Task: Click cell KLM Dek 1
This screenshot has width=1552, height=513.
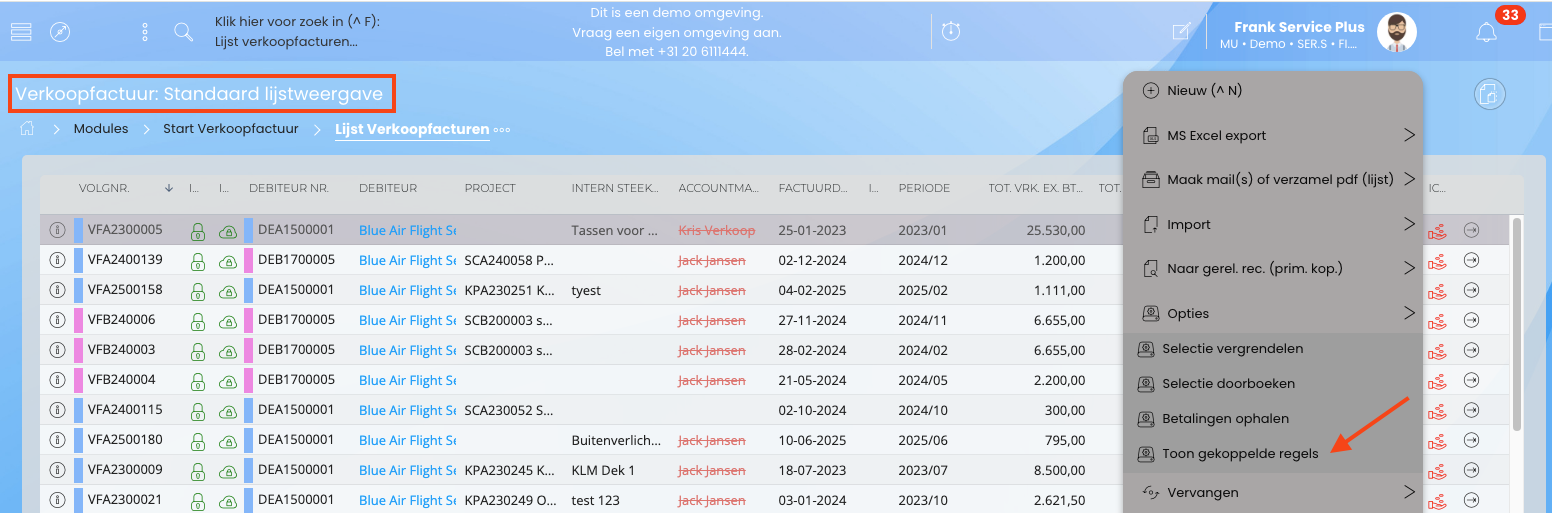Action: click(603, 470)
